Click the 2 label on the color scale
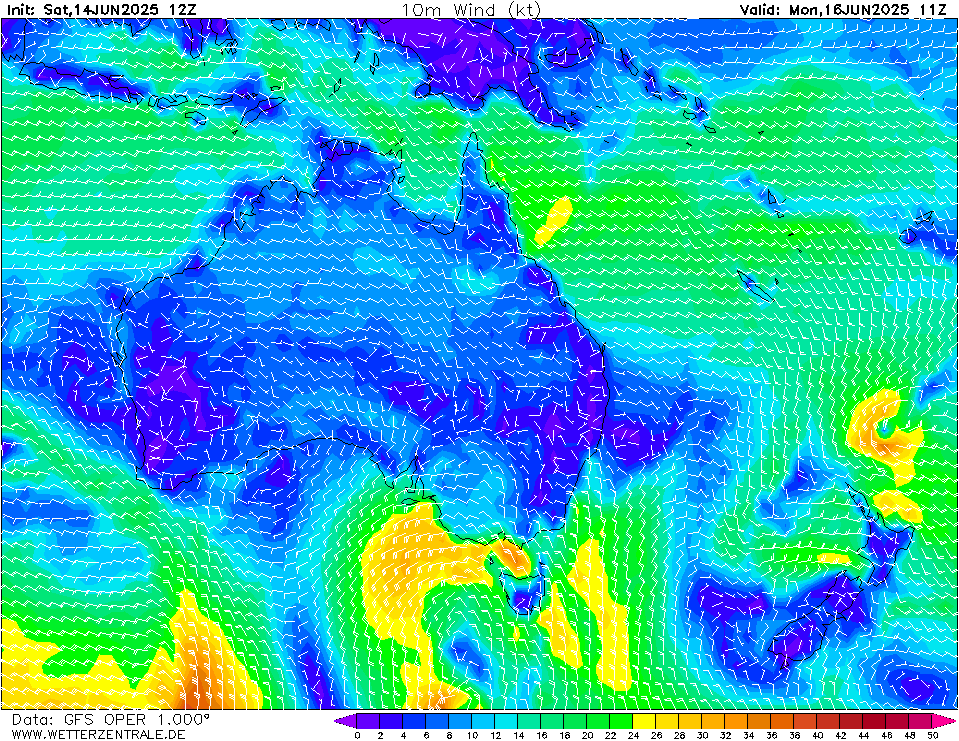Viewport: 959px width, 741px height. tap(380, 735)
